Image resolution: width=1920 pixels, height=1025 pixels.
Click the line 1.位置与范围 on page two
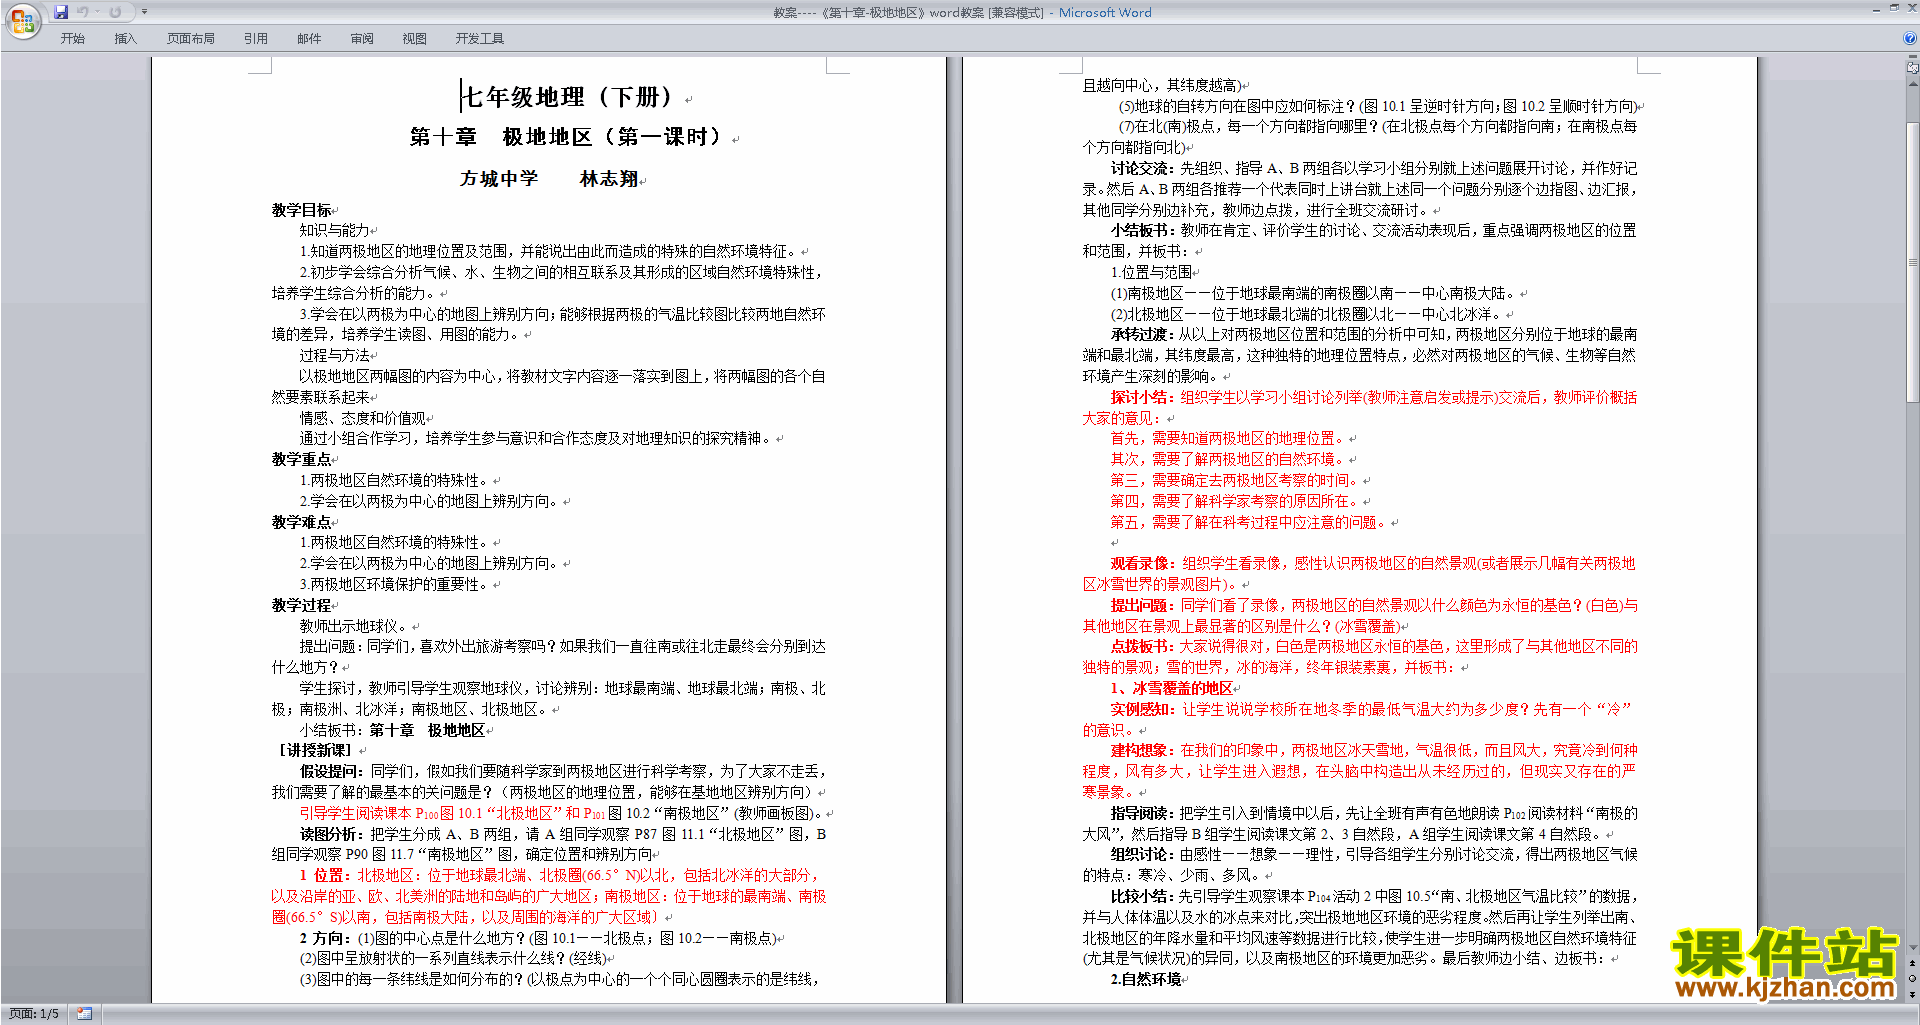pyautogui.click(x=1151, y=272)
